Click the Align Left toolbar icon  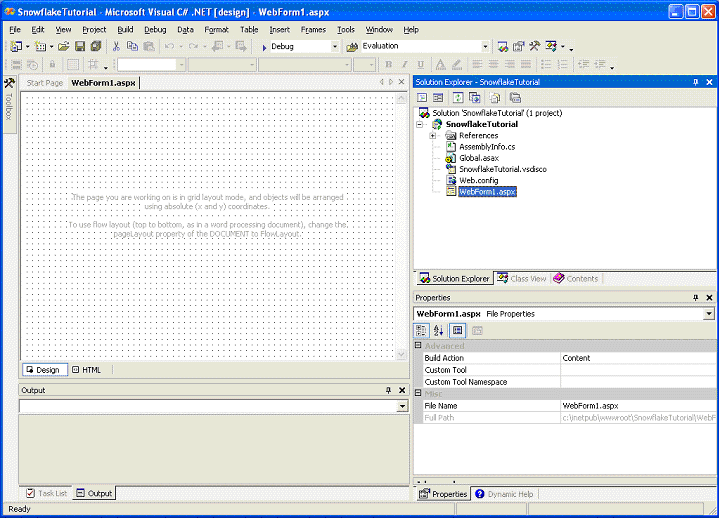(477, 65)
